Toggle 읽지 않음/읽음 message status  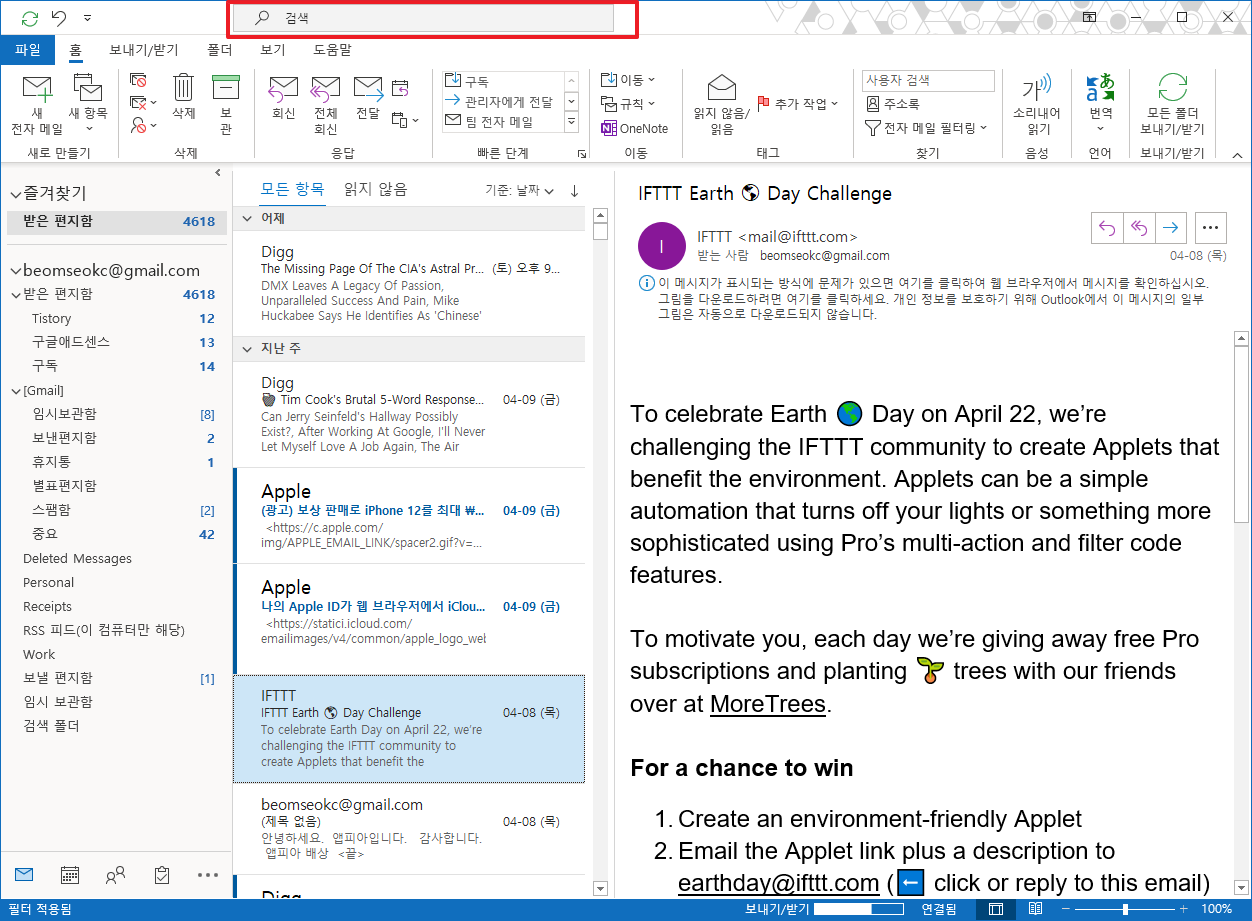pyautogui.click(x=722, y=105)
